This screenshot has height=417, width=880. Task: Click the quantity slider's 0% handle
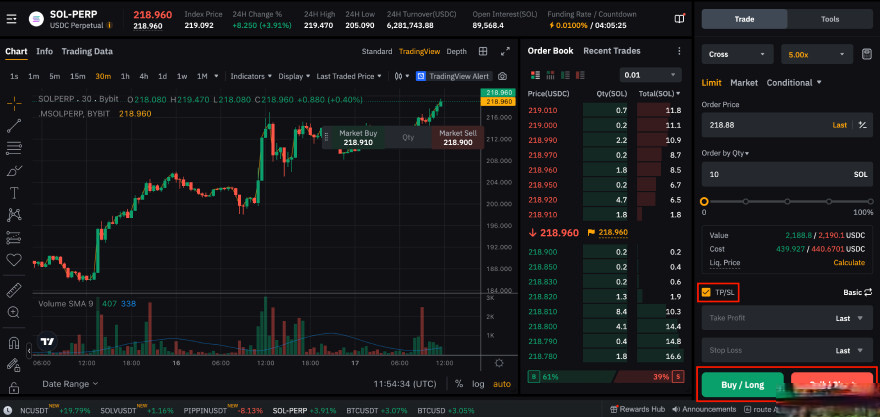click(x=704, y=201)
